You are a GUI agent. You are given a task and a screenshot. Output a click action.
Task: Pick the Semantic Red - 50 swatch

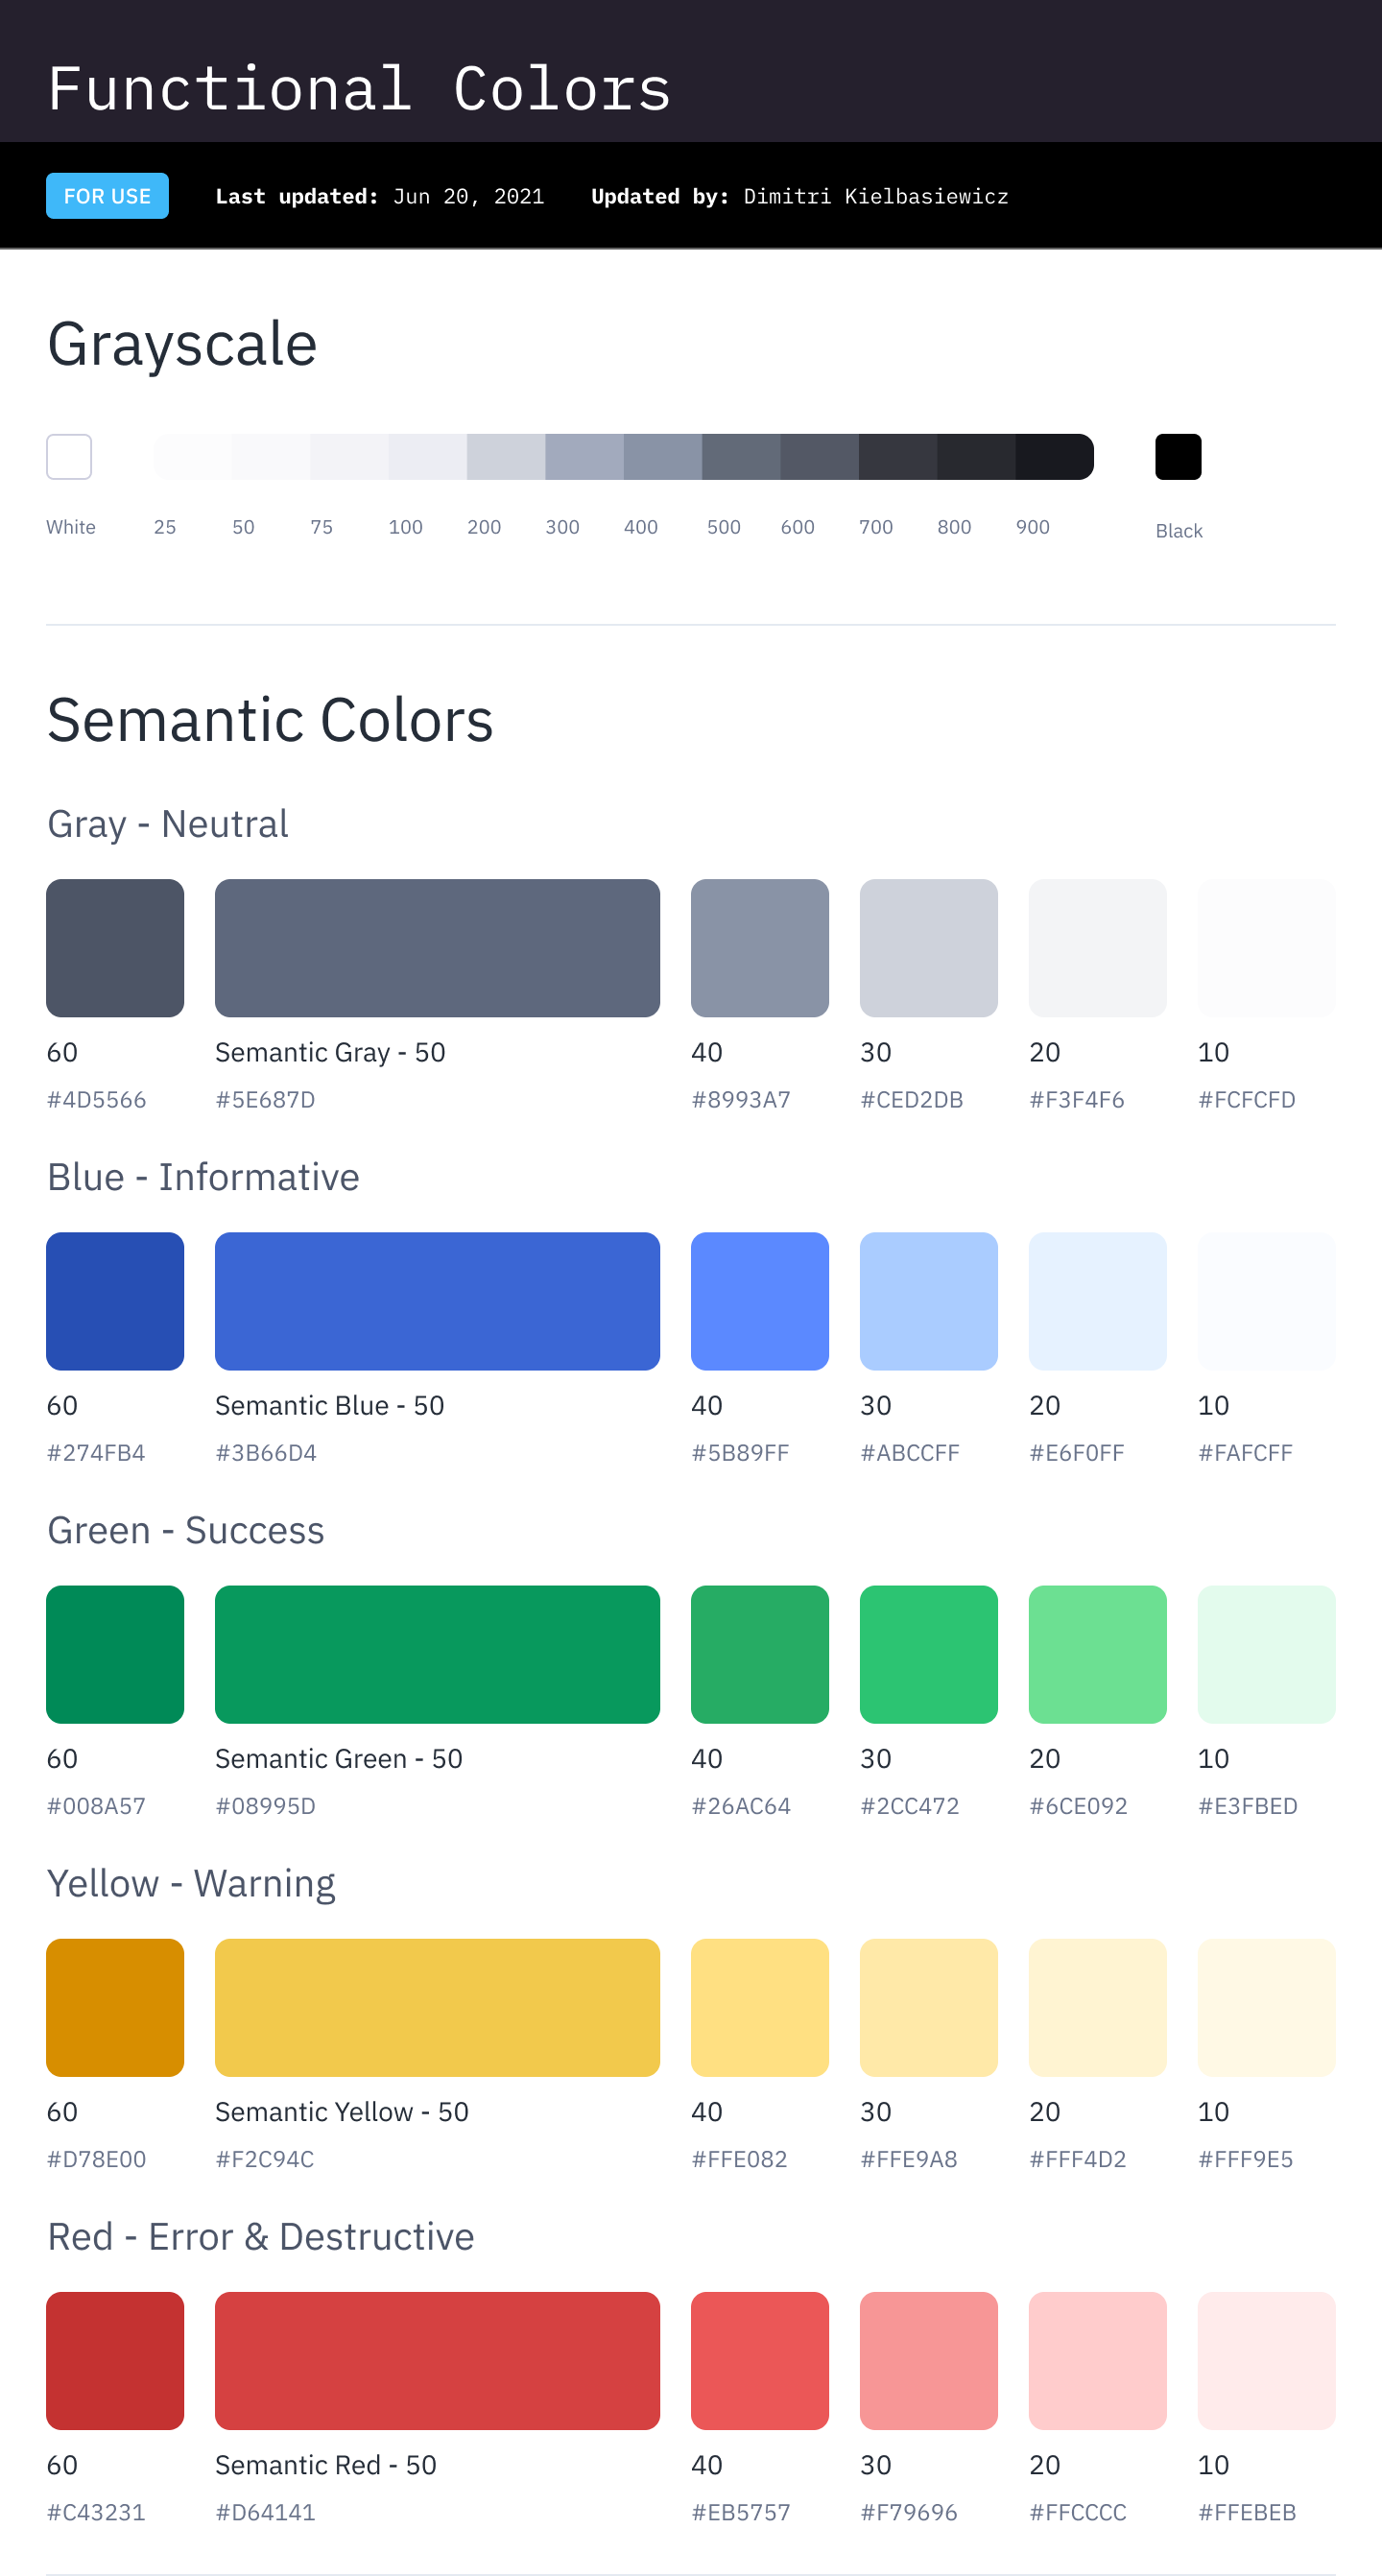point(437,2360)
